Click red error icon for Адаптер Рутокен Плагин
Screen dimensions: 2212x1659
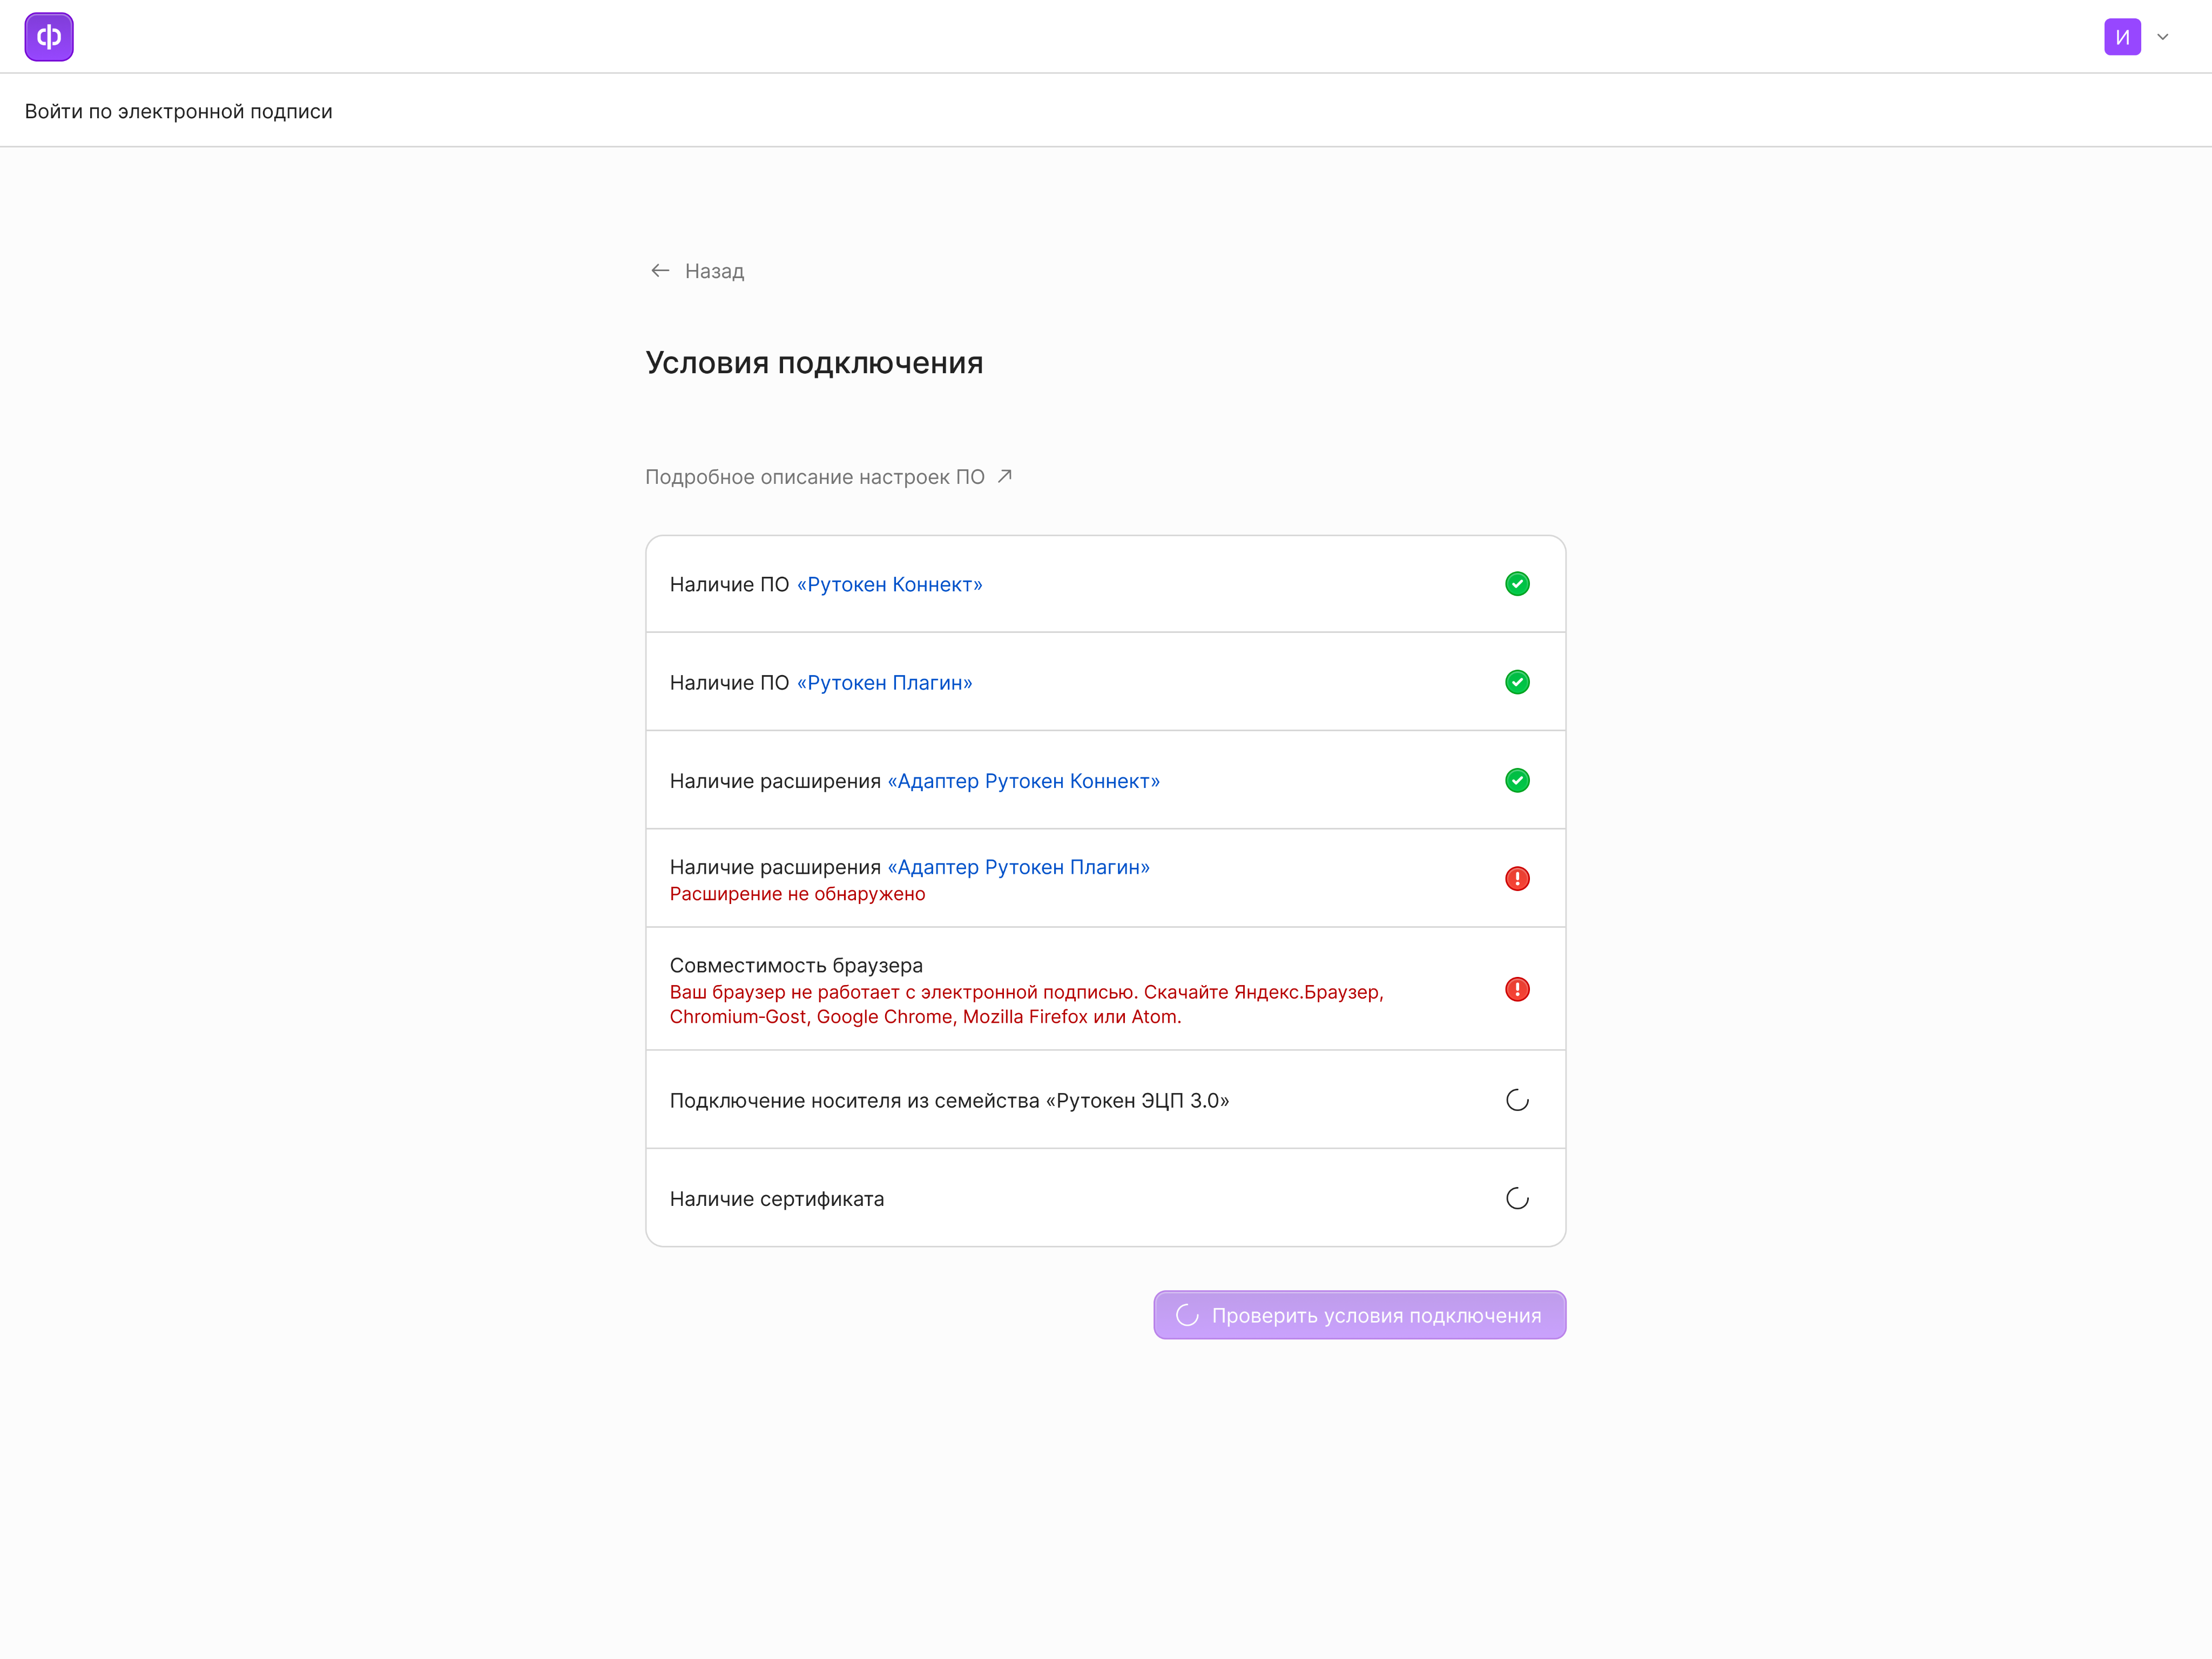click(1517, 878)
